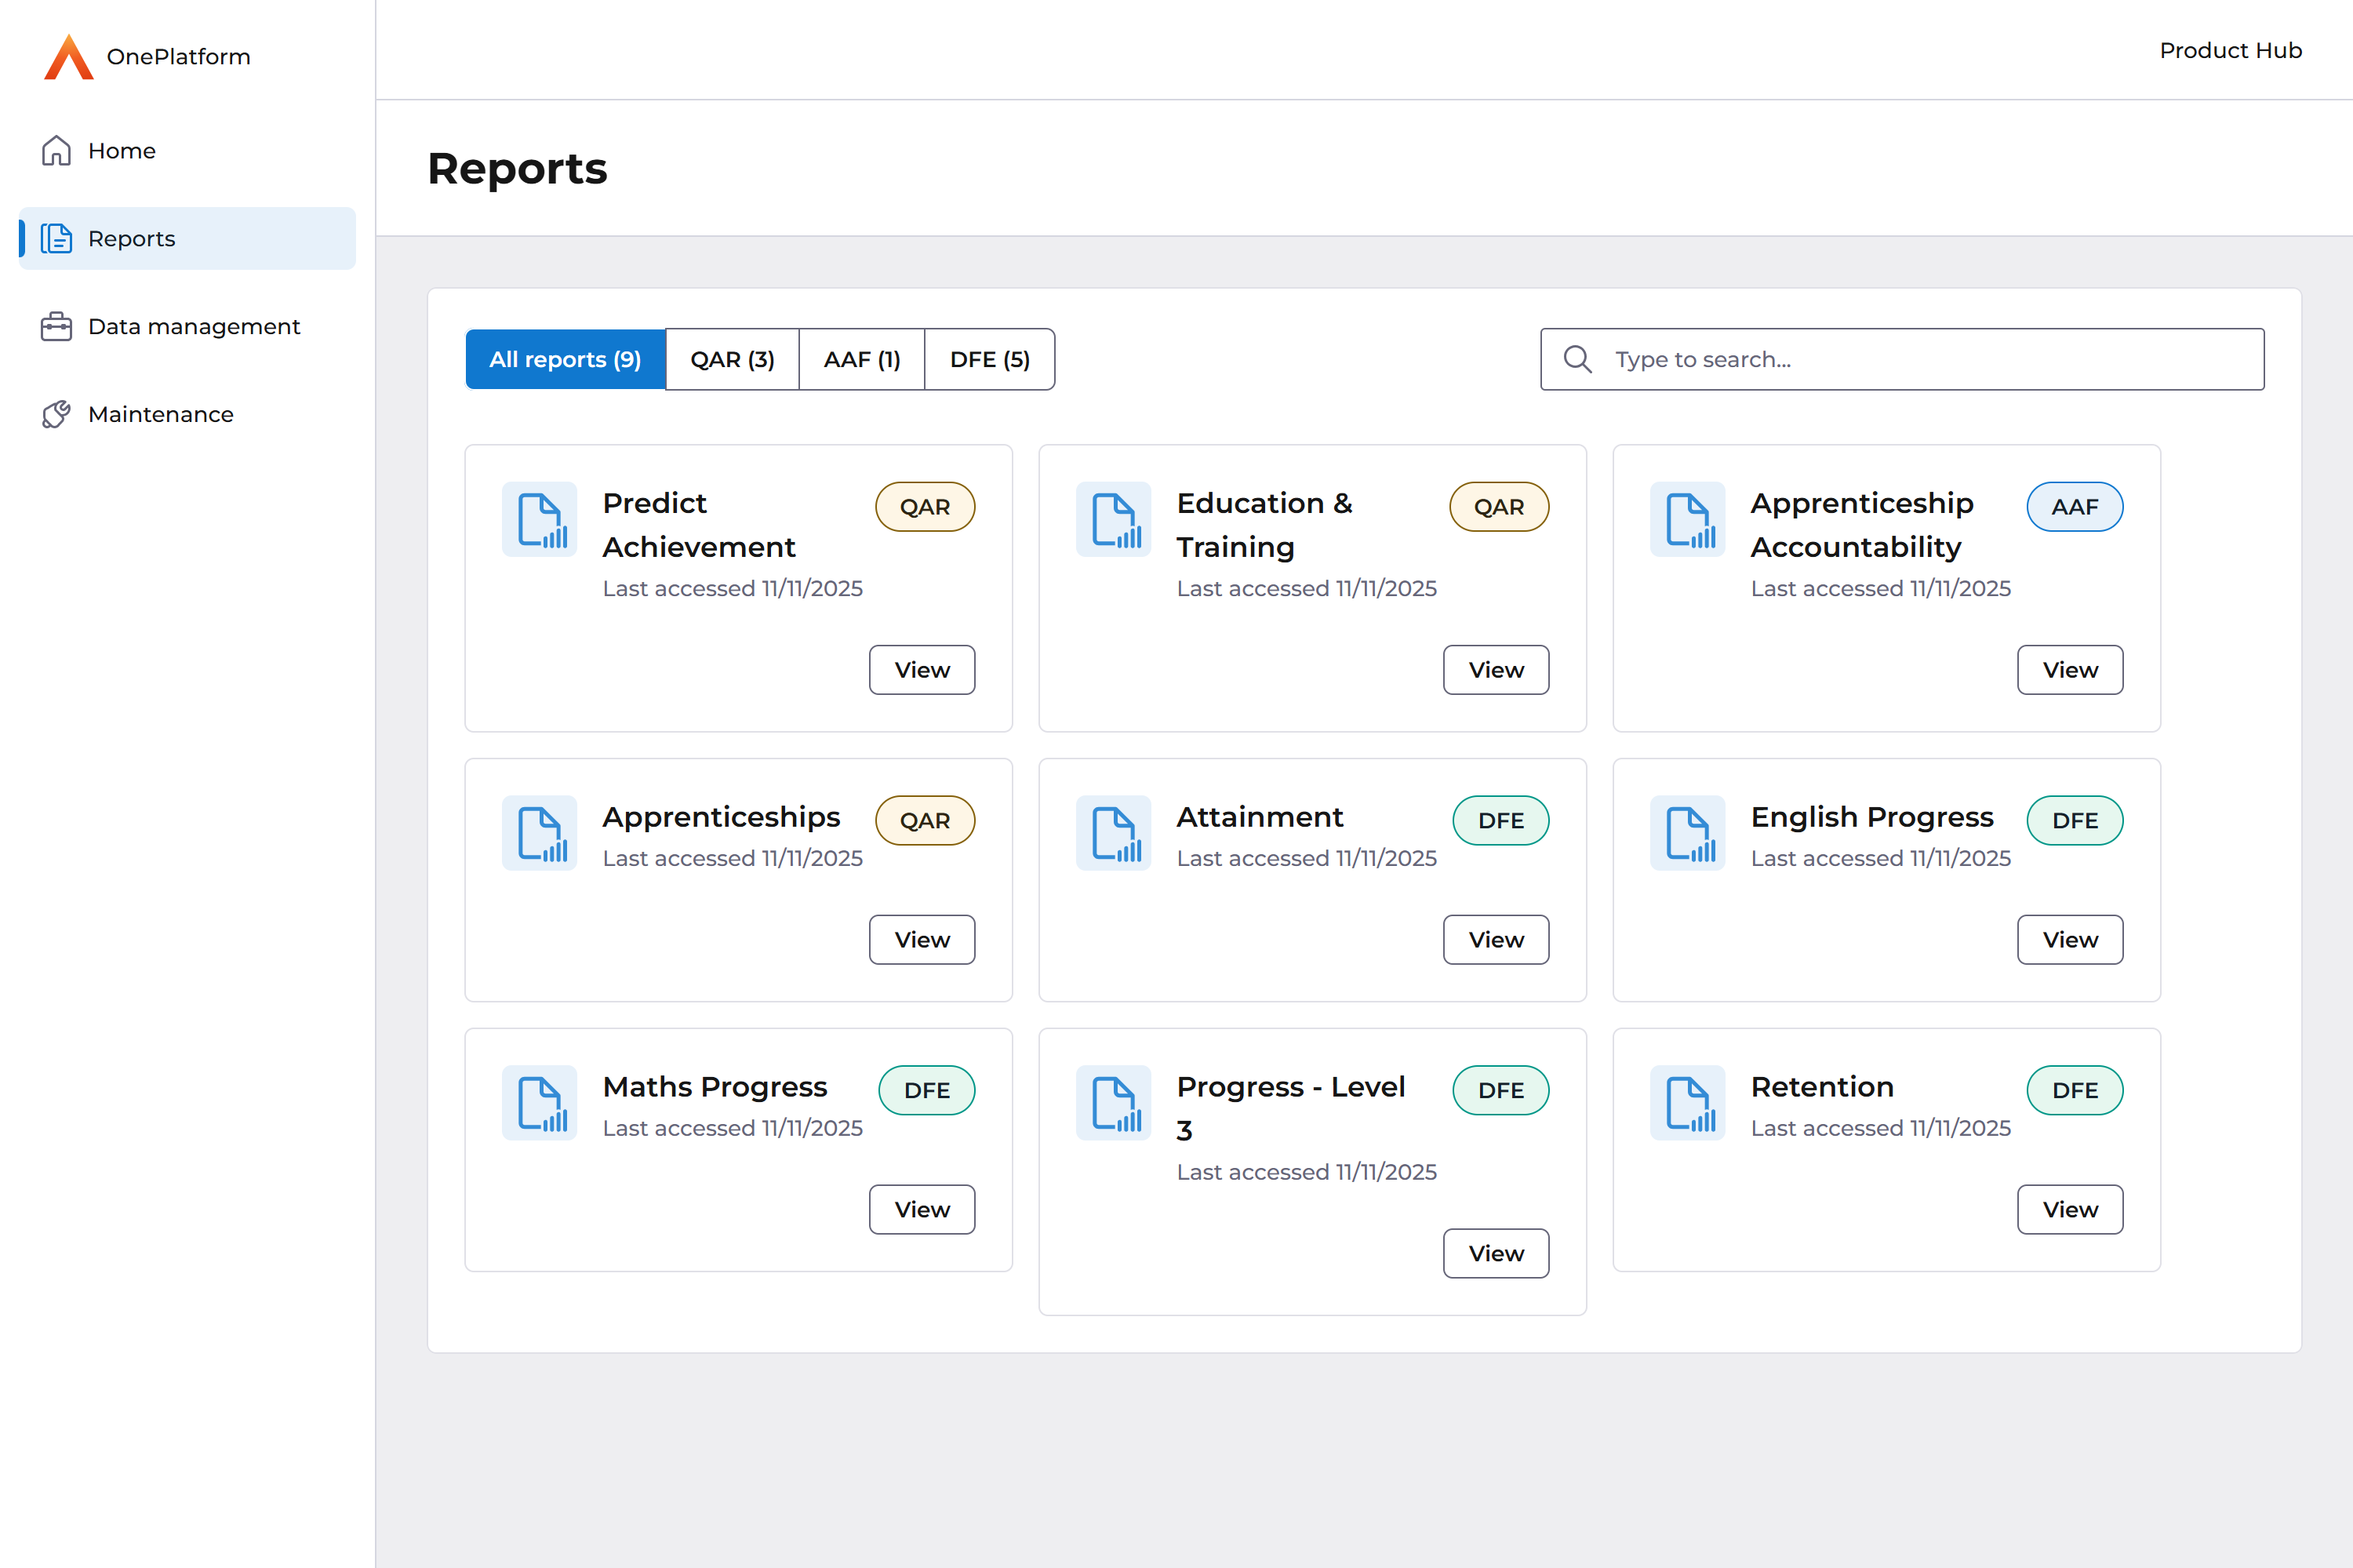Click the OnePlatform logo icon
This screenshot has height=1568, width=2353.
point(68,57)
